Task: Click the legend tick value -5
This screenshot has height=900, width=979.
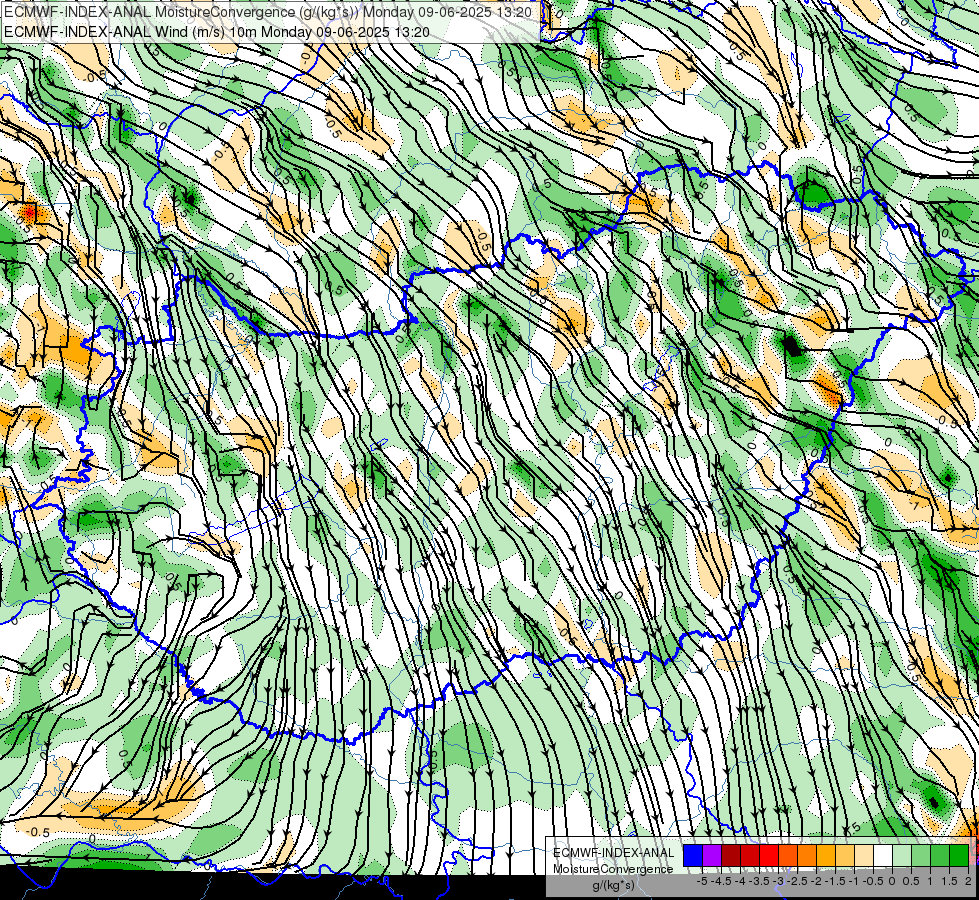Action: click(702, 881)
